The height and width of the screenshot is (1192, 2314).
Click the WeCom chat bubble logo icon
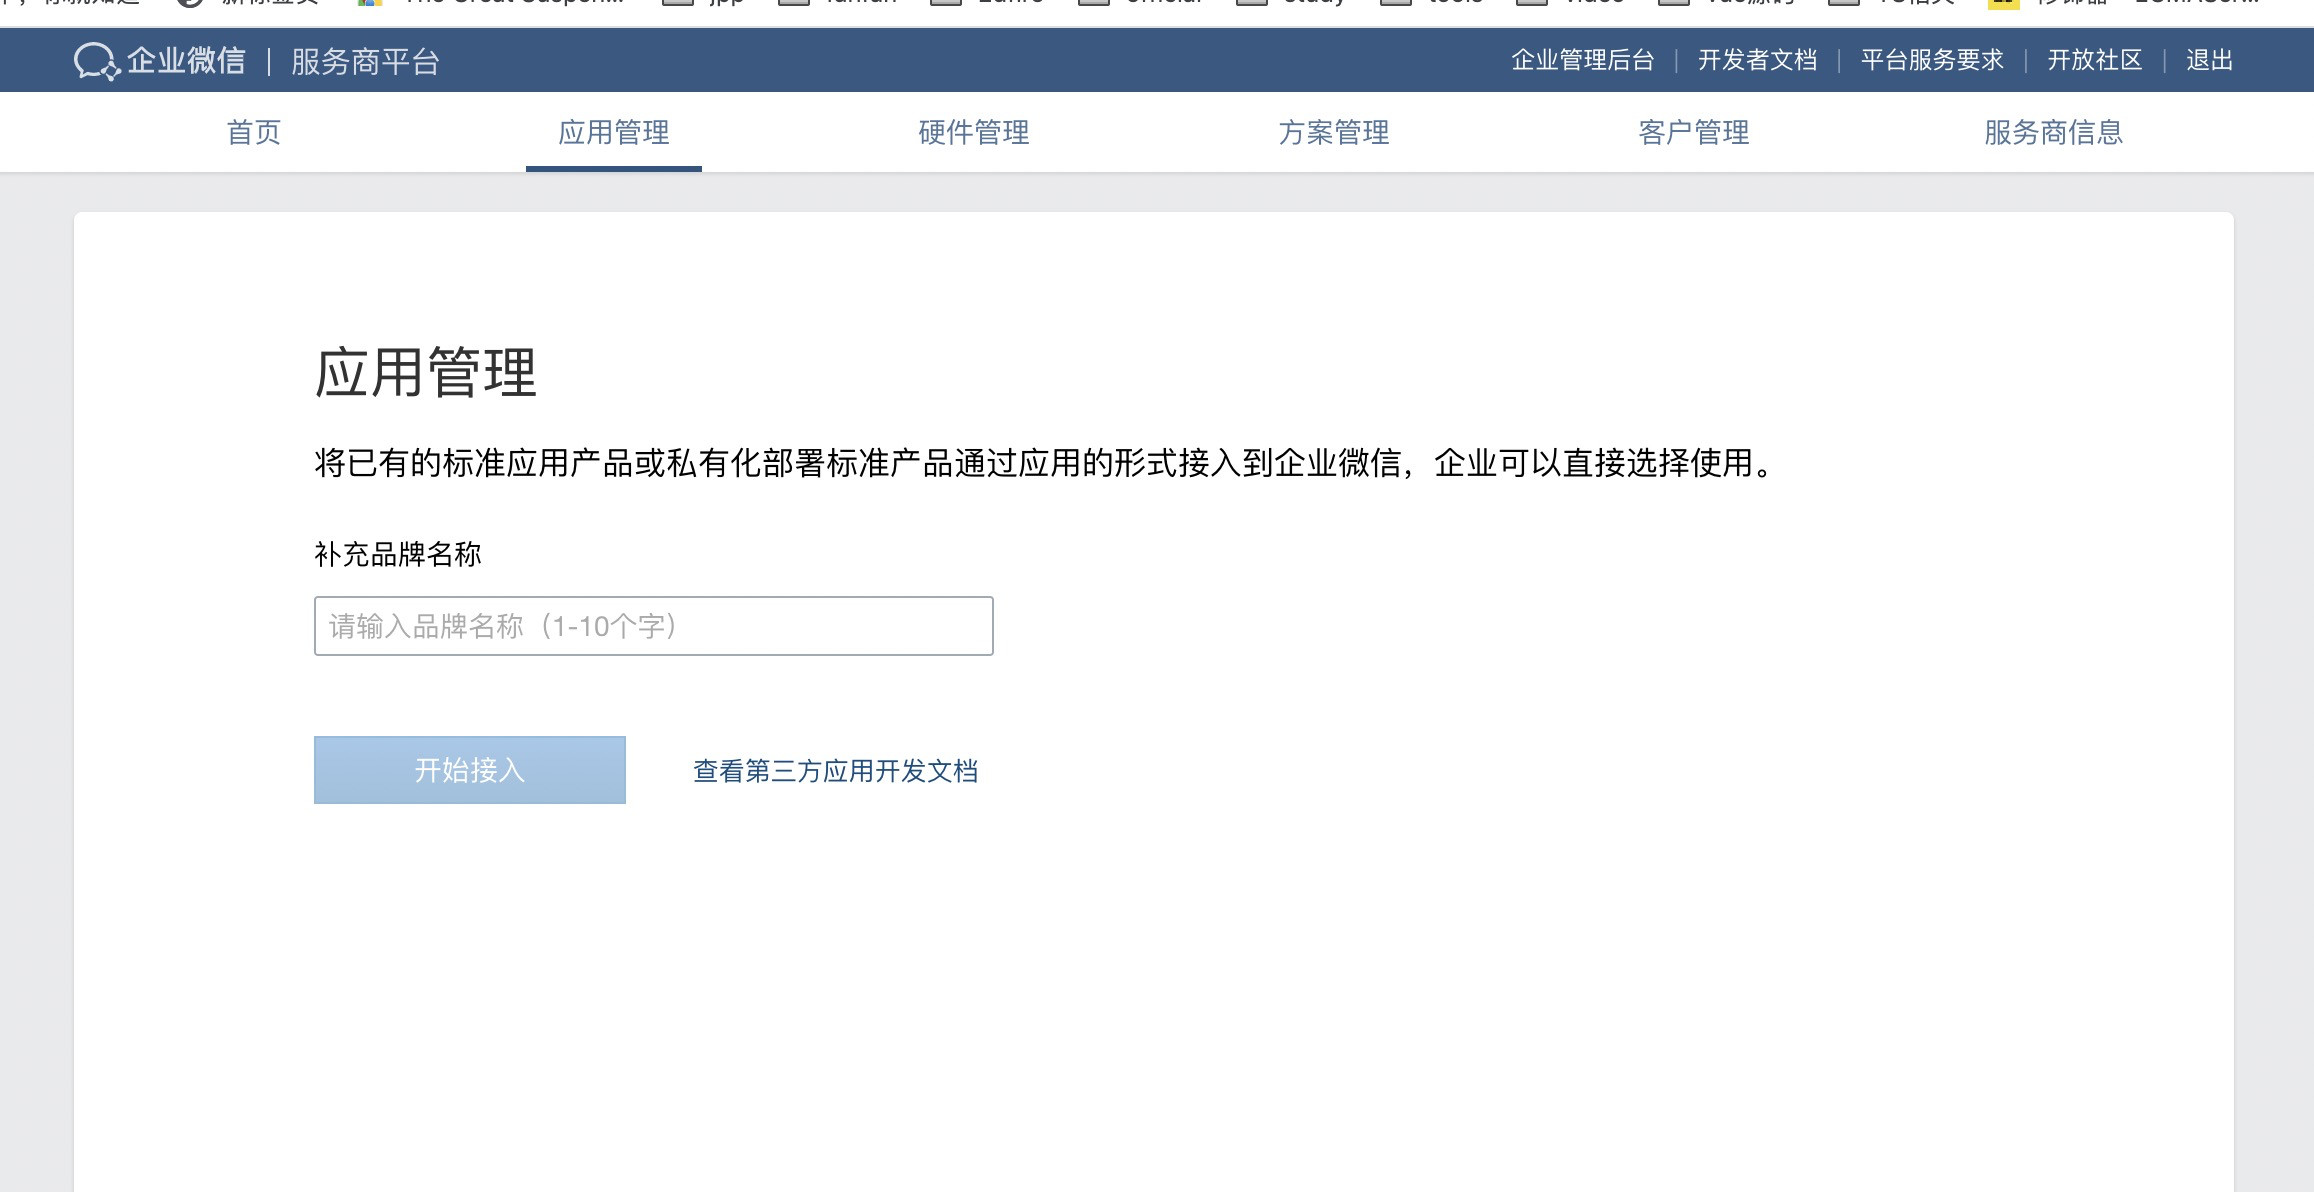click(96, 61)
